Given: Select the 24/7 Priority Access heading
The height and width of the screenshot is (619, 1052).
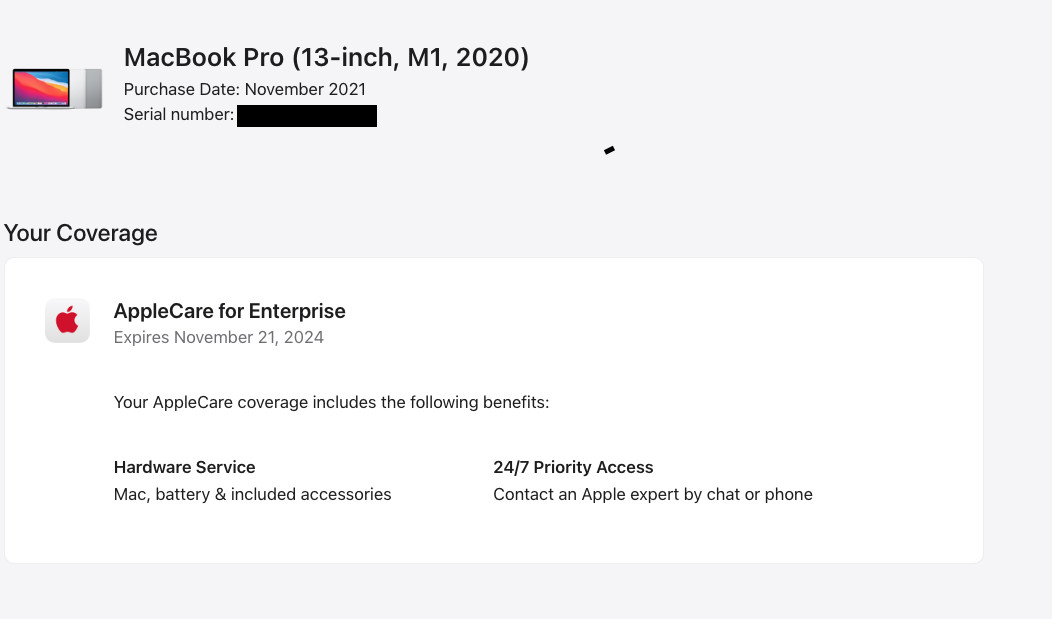Looking at the screenshot, I should pyautogui.click(x=573, y=467).
